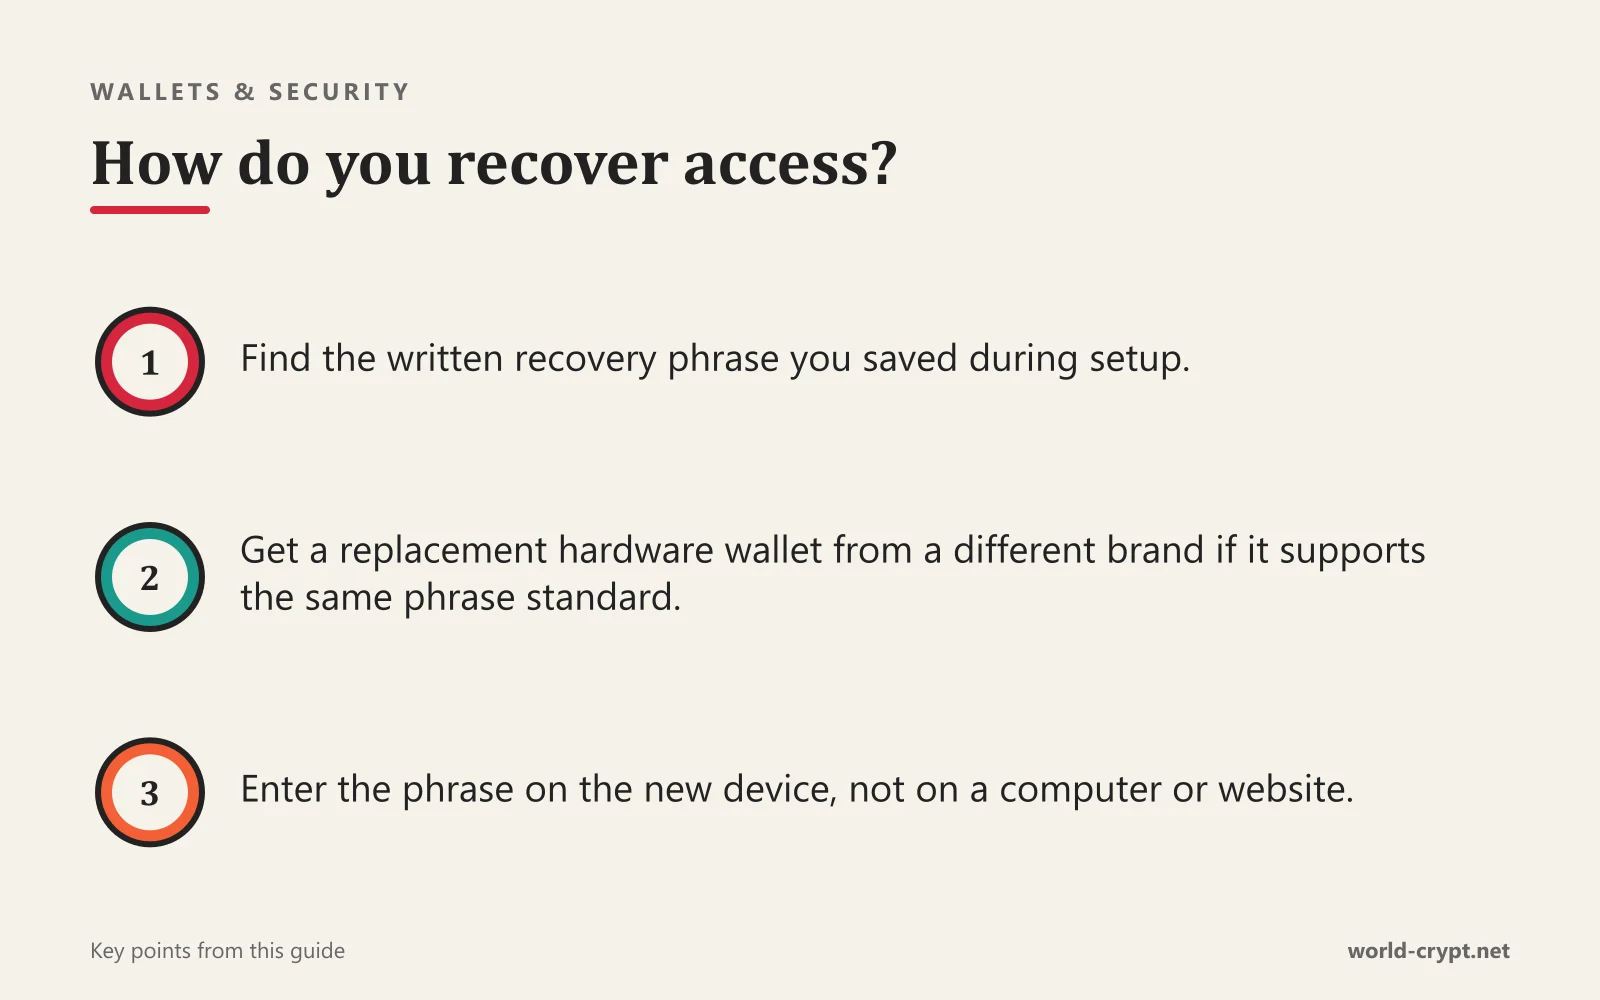This screenshot has height=1000, width=1600.
Task: Click the 'How do you recover access?' heading
Action: (x=494, y=164)
